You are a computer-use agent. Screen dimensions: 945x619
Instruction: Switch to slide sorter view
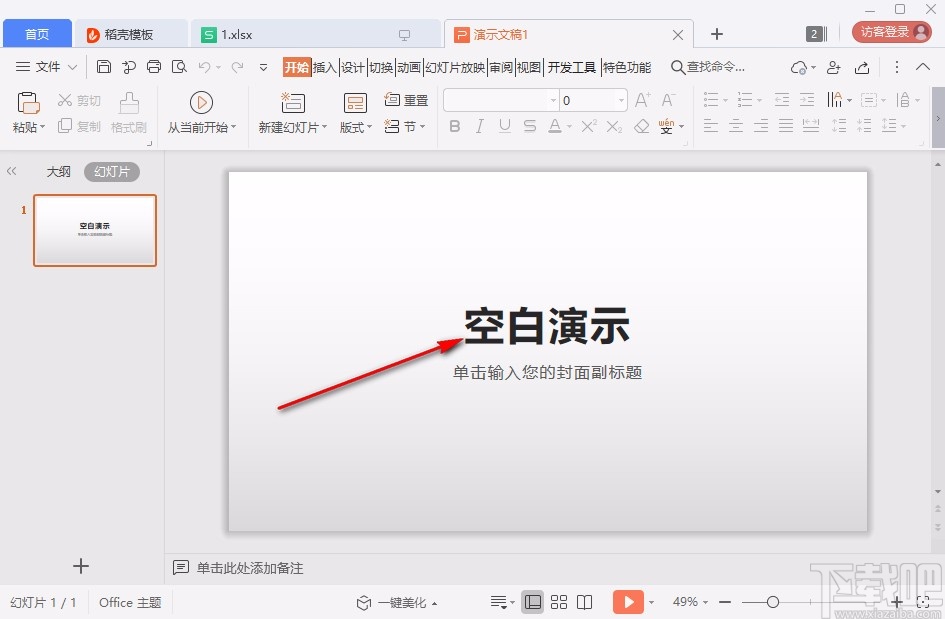[x=559, y=602]
